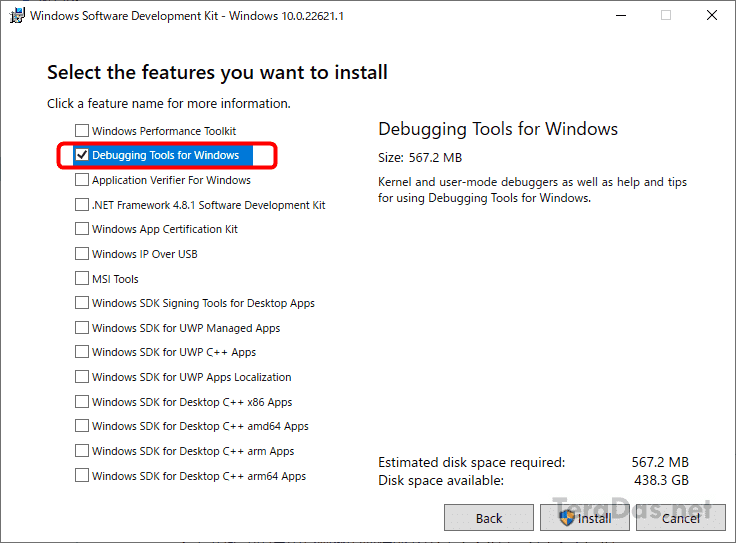736x543 pixels.
Task: Check Windows SDK for UWP Managed Apps
Action: click(82, 328)
